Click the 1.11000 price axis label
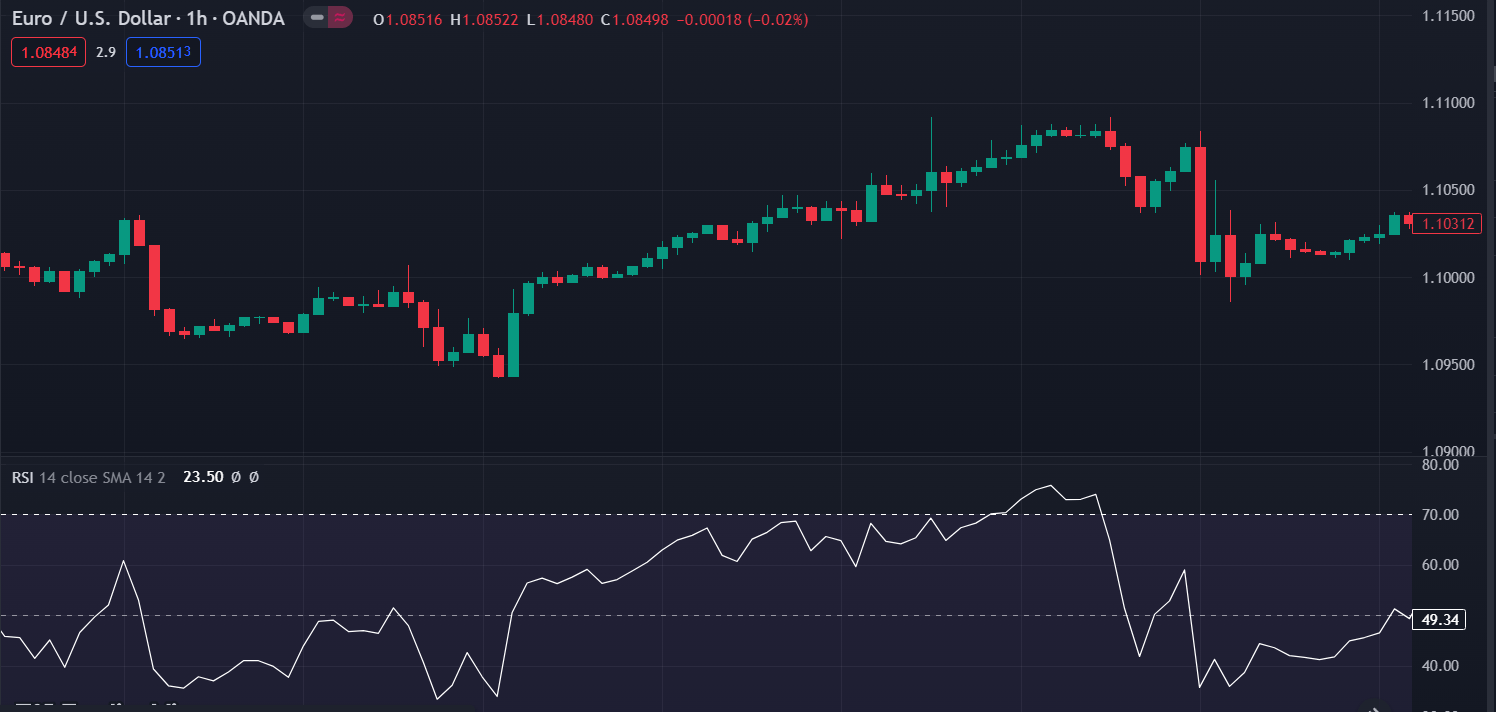The image size is (1496, 712). tap(1446, 103)
